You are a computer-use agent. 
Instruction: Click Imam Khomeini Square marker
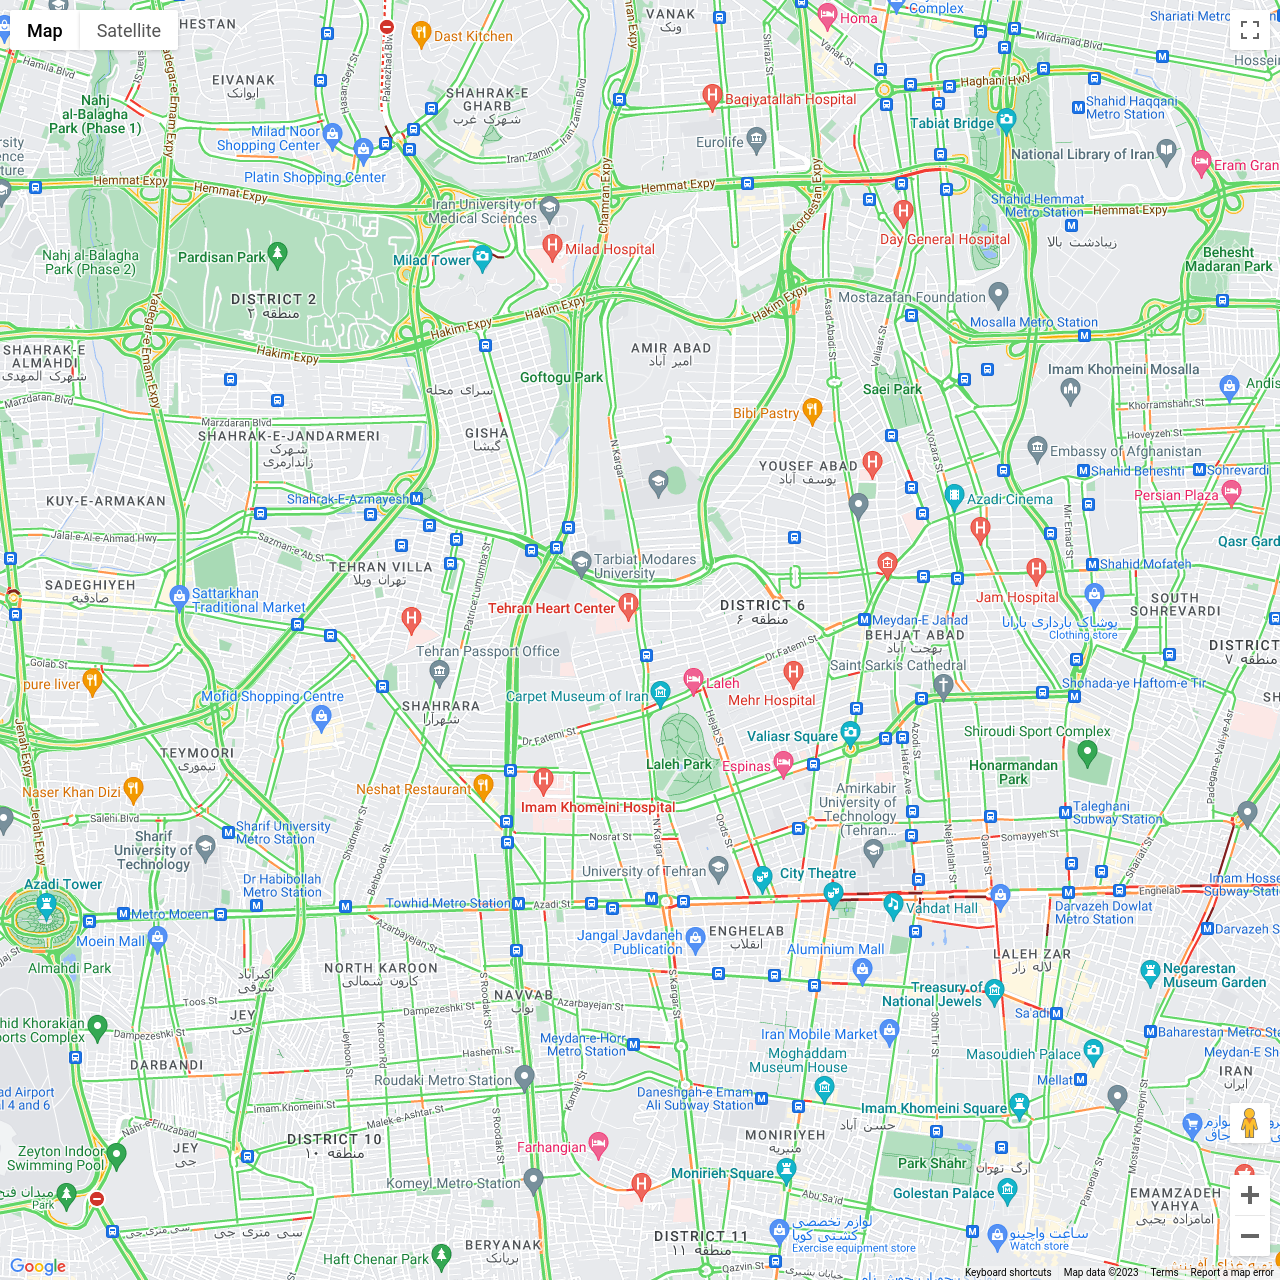point(1019,1104)
